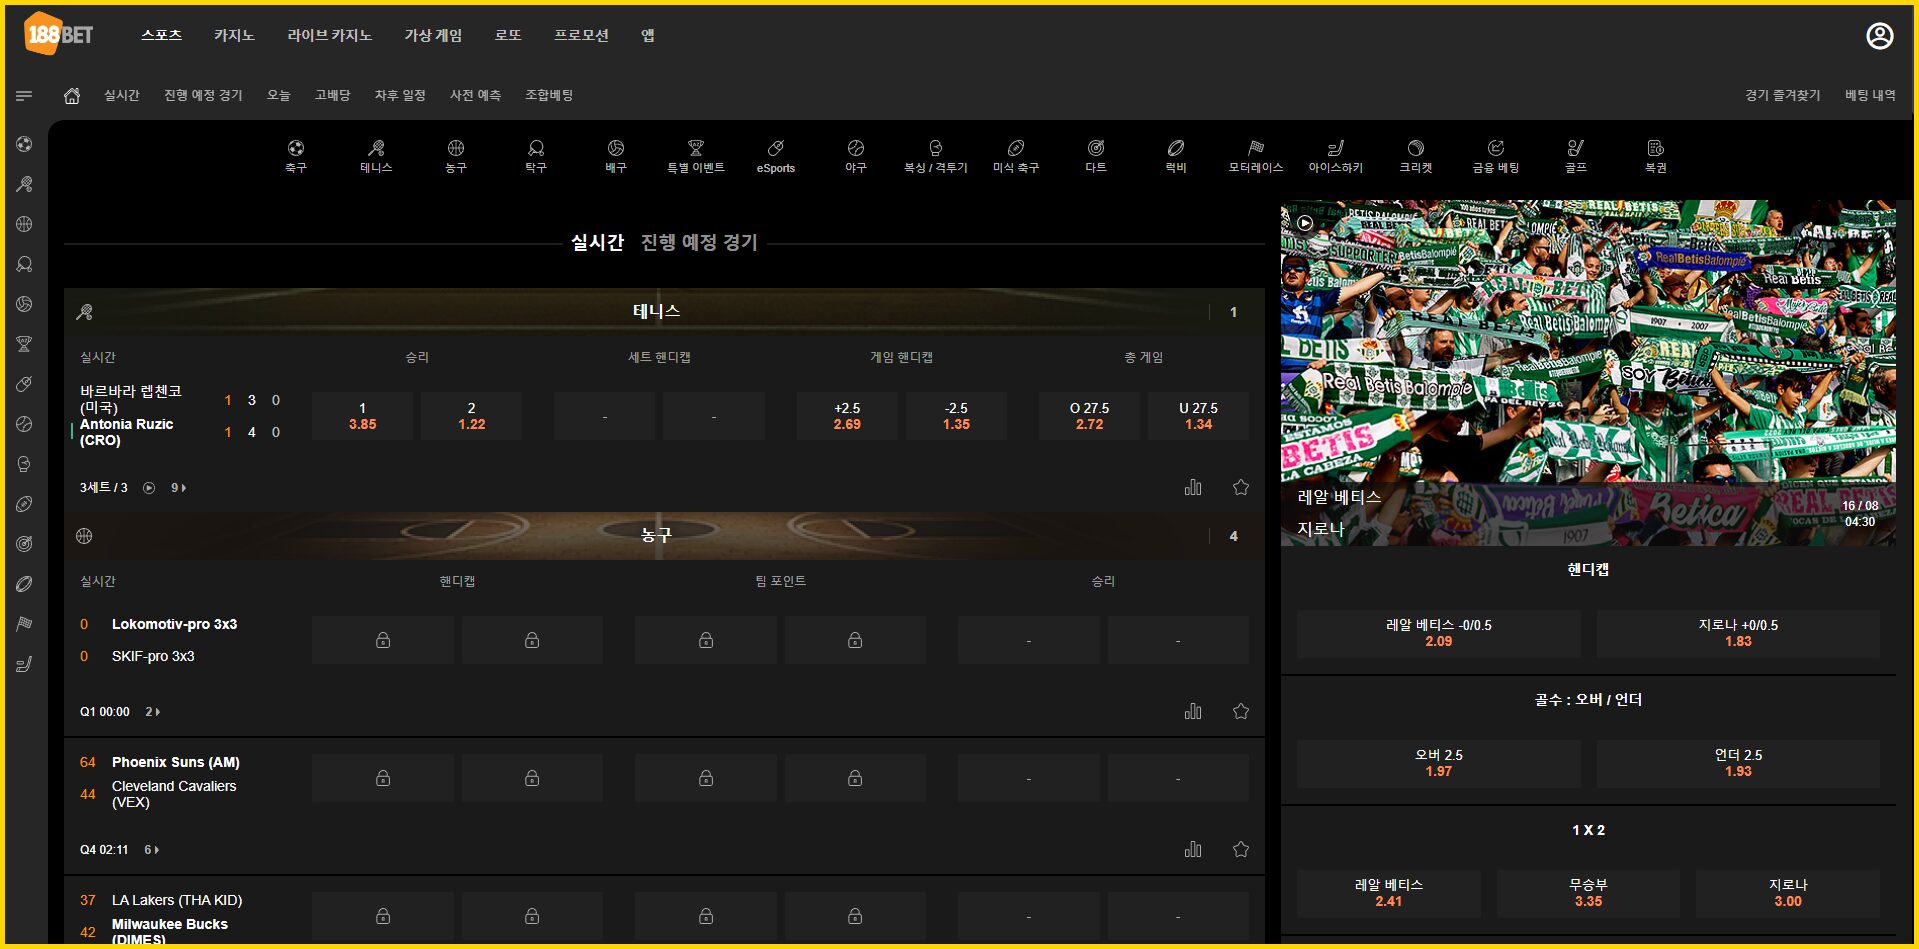The width and height of the screenshot is (1919, 949).
Task: Open 고배당 in sub navigation
Action: click(332, 95)
